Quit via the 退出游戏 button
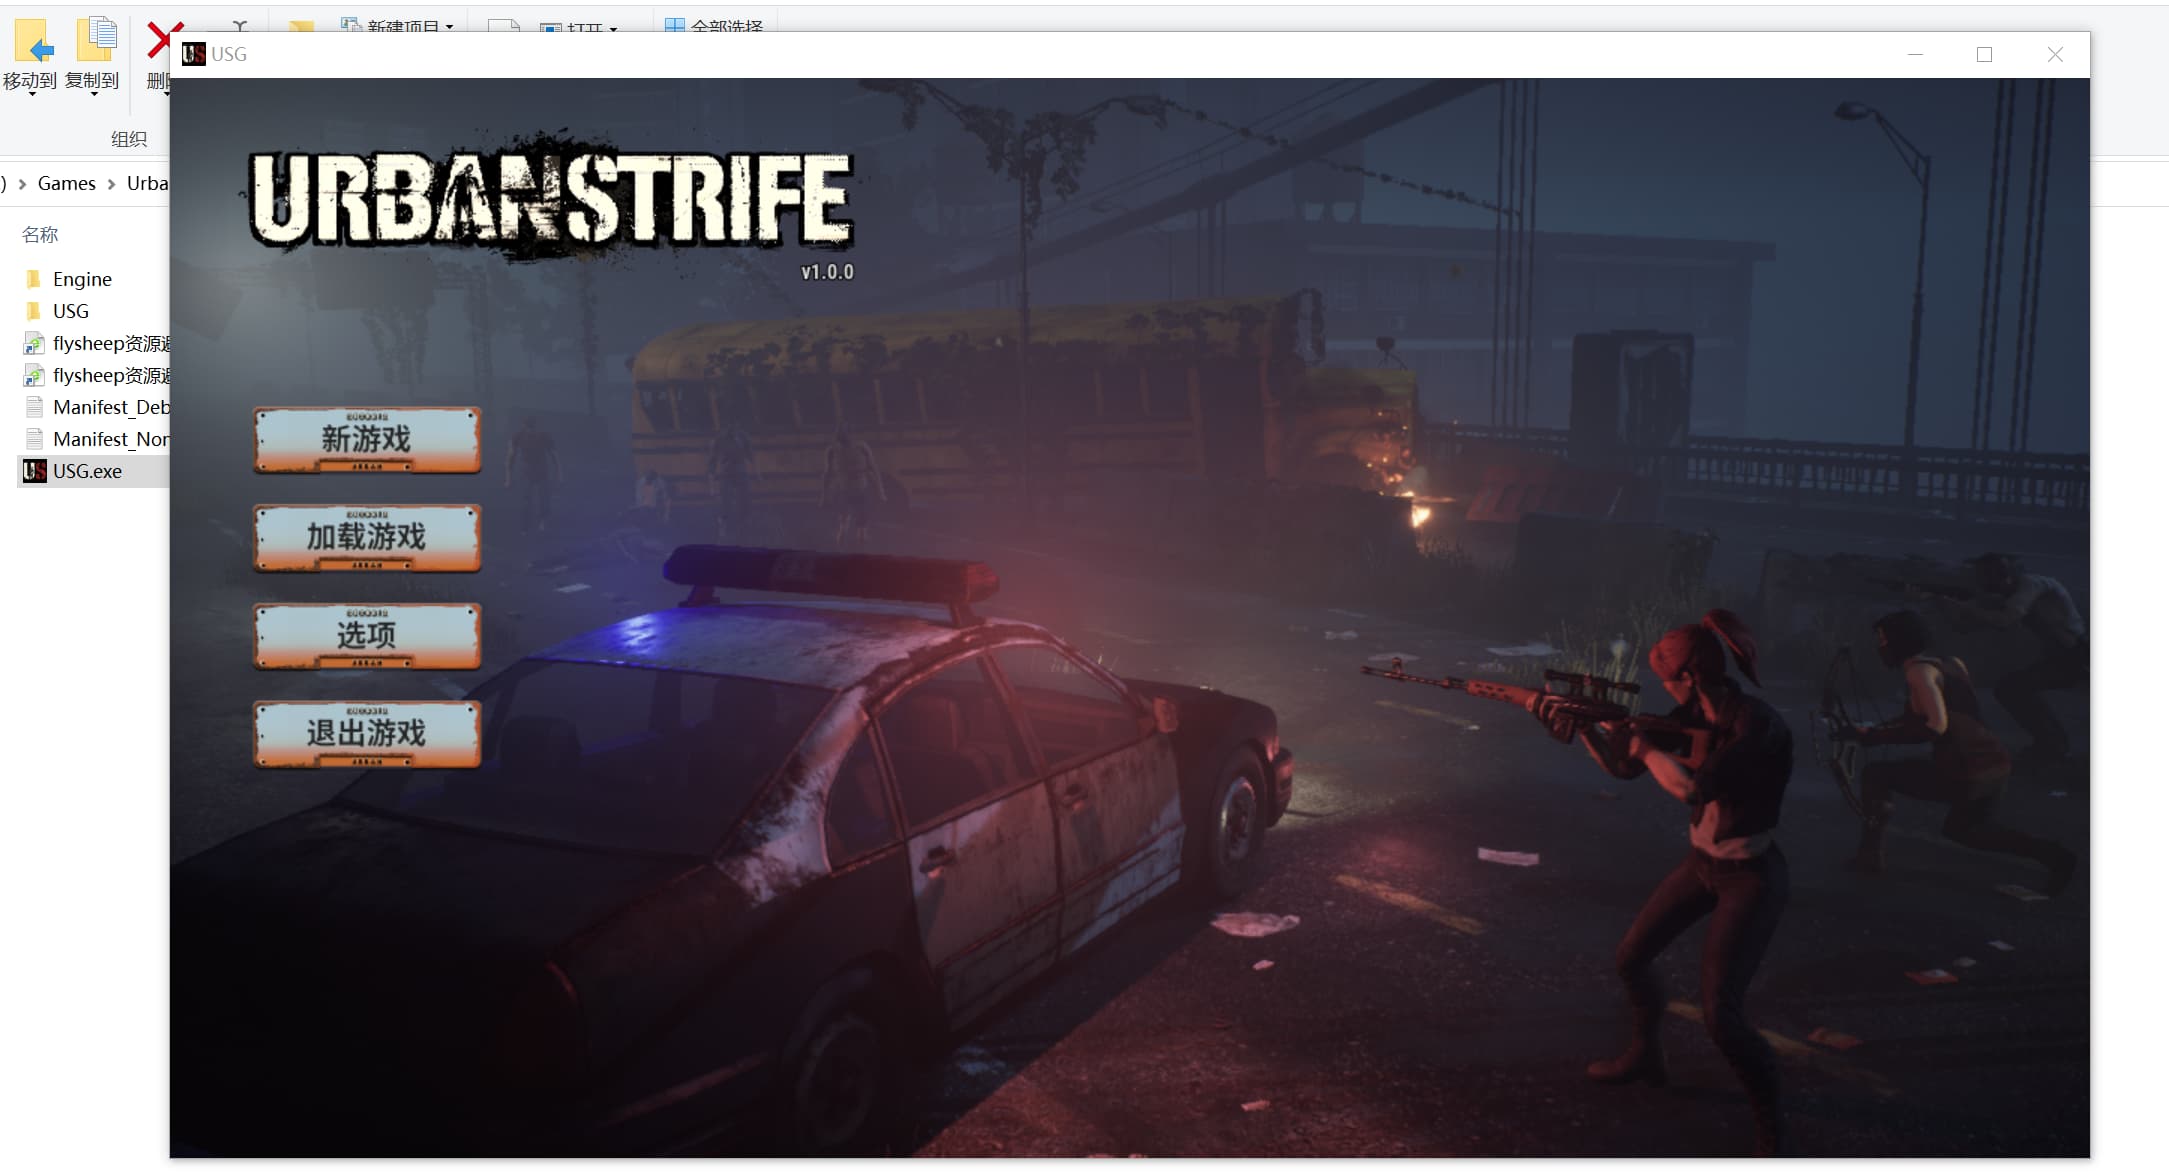2169x1176 pixels. coord(367,734)
